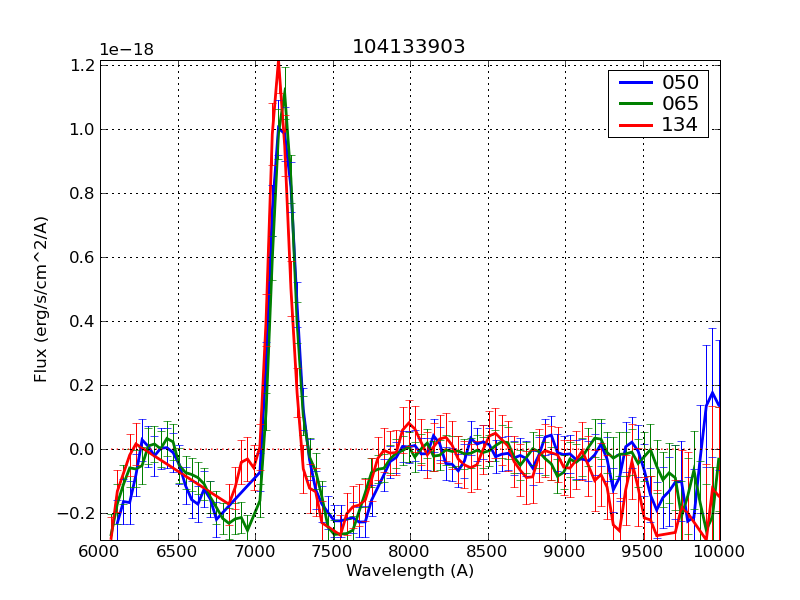Click the 7000 x-axis tick label
The width and height of the screenshot is (800, 600).
(254, 551)
